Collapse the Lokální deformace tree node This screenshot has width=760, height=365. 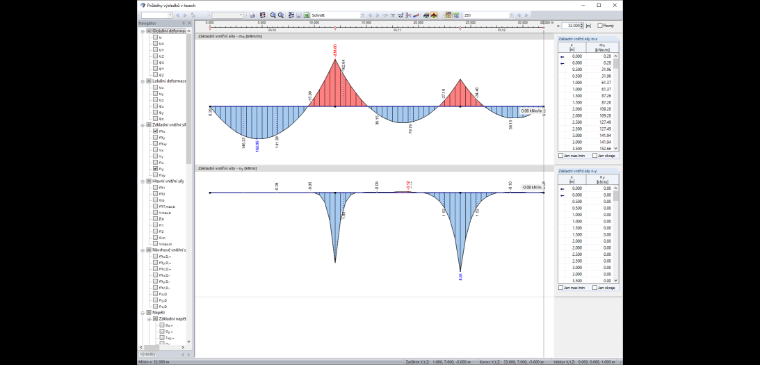point(142,81)
